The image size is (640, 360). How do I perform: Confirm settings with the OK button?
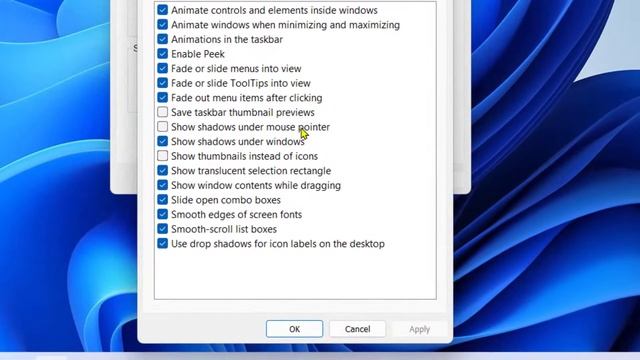[294, 329]
